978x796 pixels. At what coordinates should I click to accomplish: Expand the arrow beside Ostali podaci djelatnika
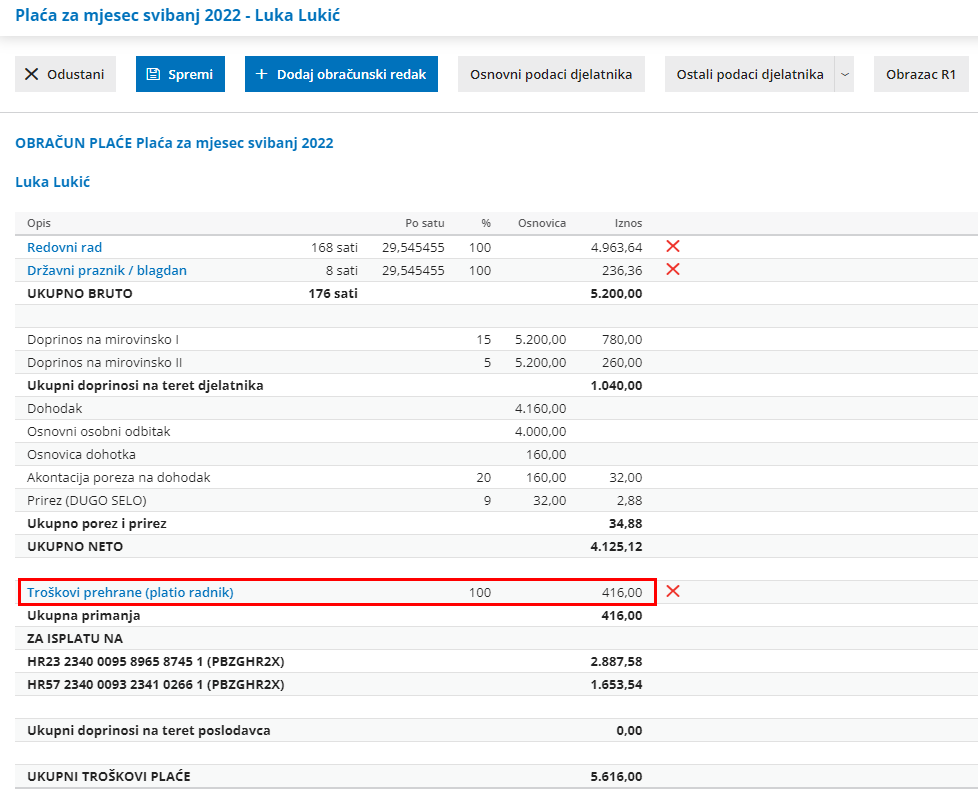click(x=844, y=74)
